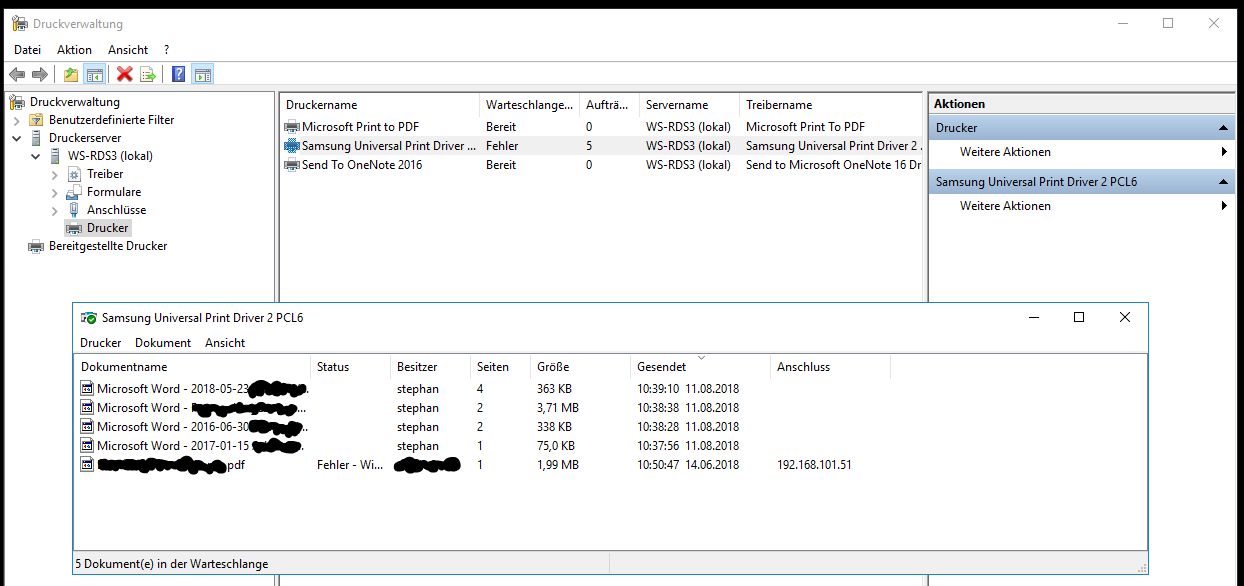Image resolution: width=1244 pixels, height=586 pixels.
Task: Open Help via blue question mark icon
Action: (178, 74)
